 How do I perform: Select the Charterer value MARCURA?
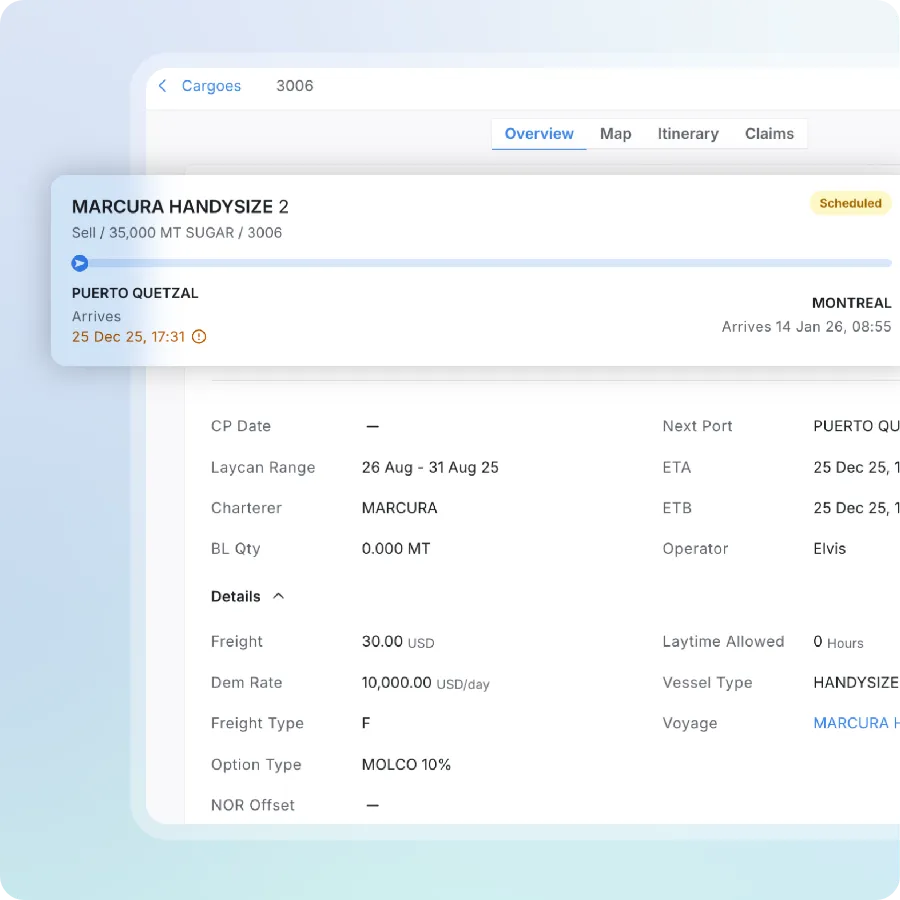click(x=399, y=508)
